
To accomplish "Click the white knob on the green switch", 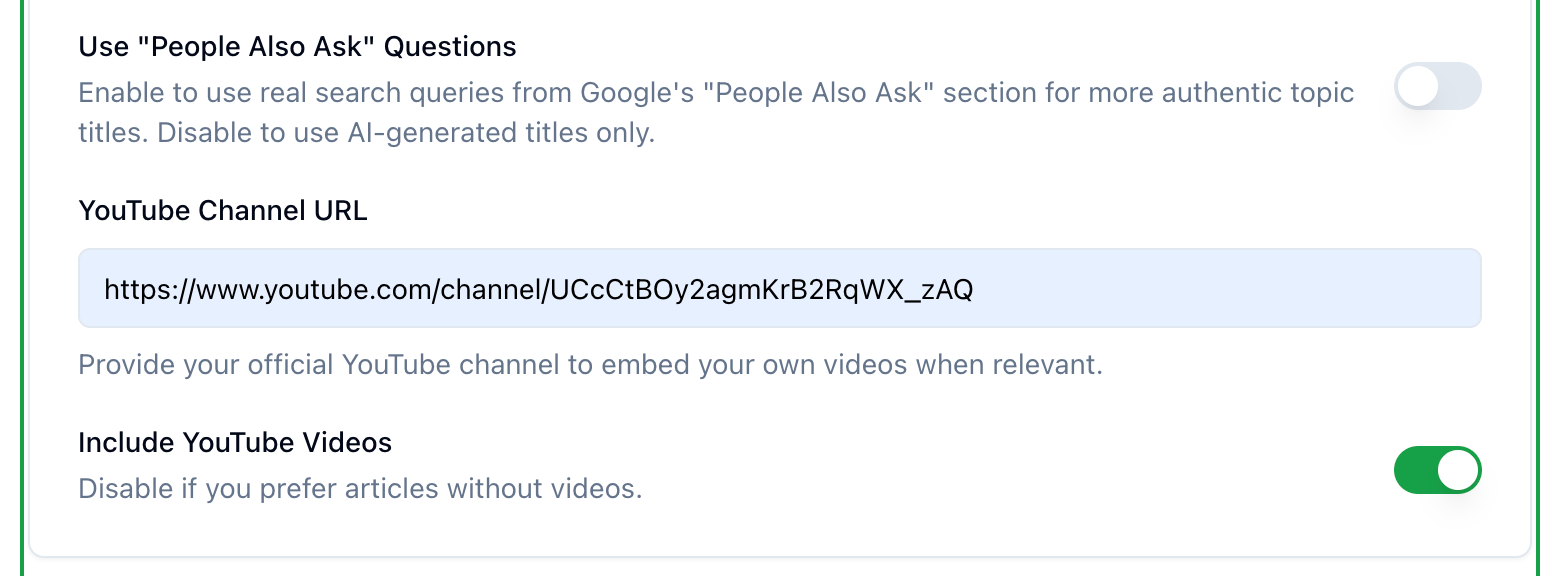I will 1458,470.
